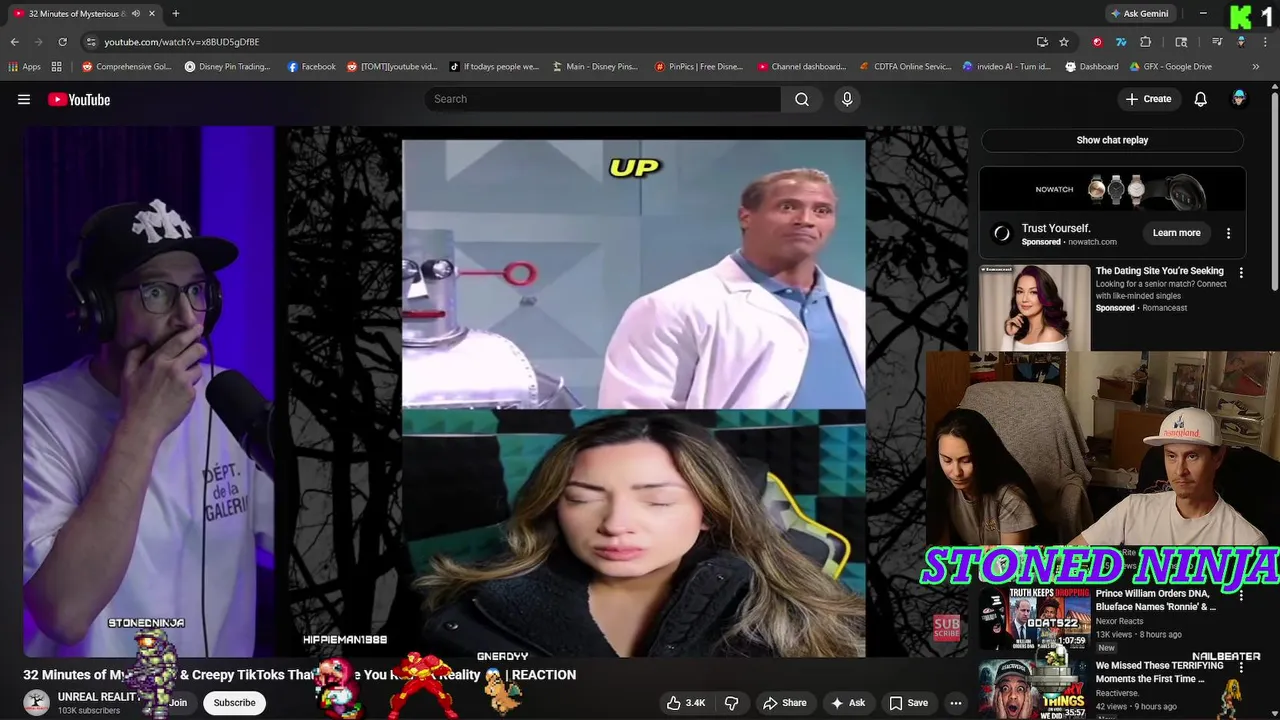Open the GFX - Google Drive bookmark

(x=1170, y=67)
